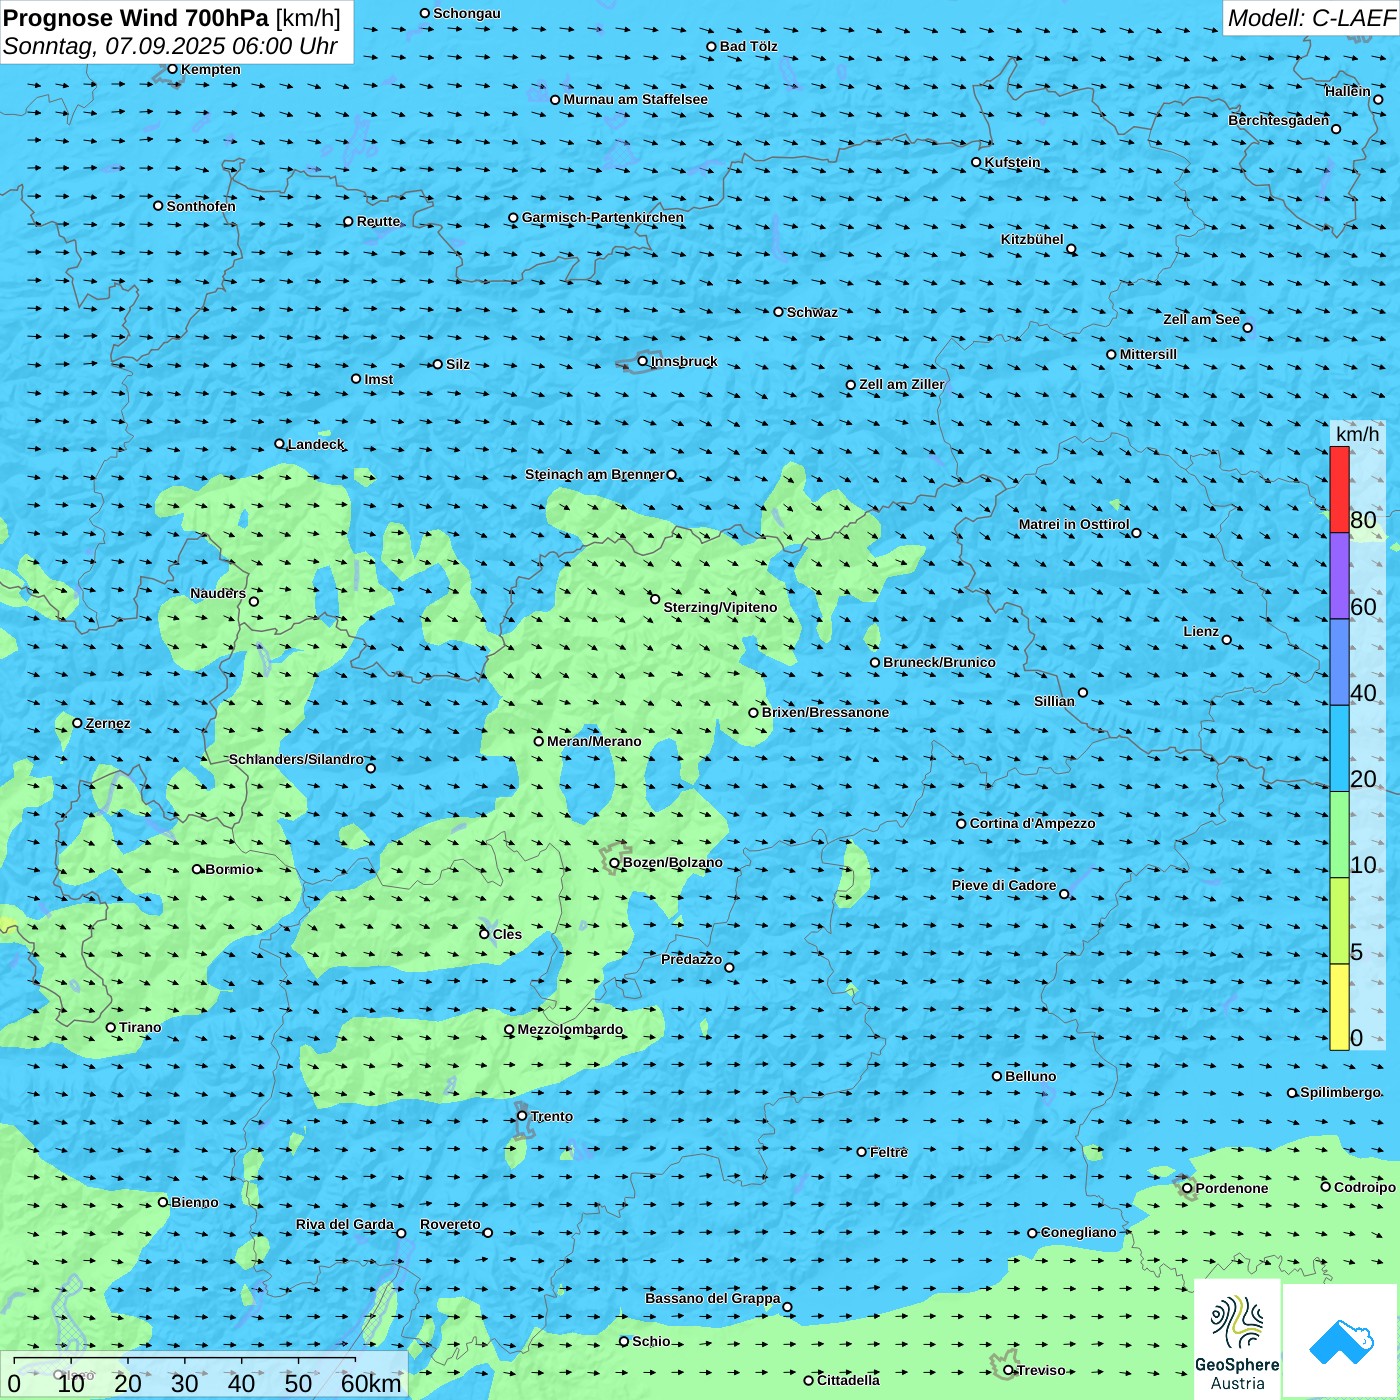Click the GeoSphere Austria logo
1400x1400 pixels.
(x=1237, y=1340)
